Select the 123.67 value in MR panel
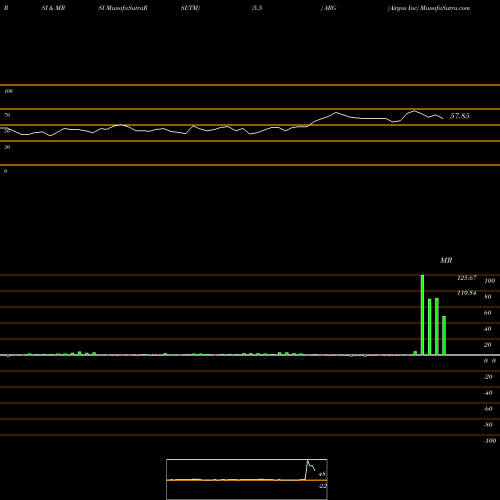Image resolution: width=500 pixels, height=500 pixels. pos(467,278)
